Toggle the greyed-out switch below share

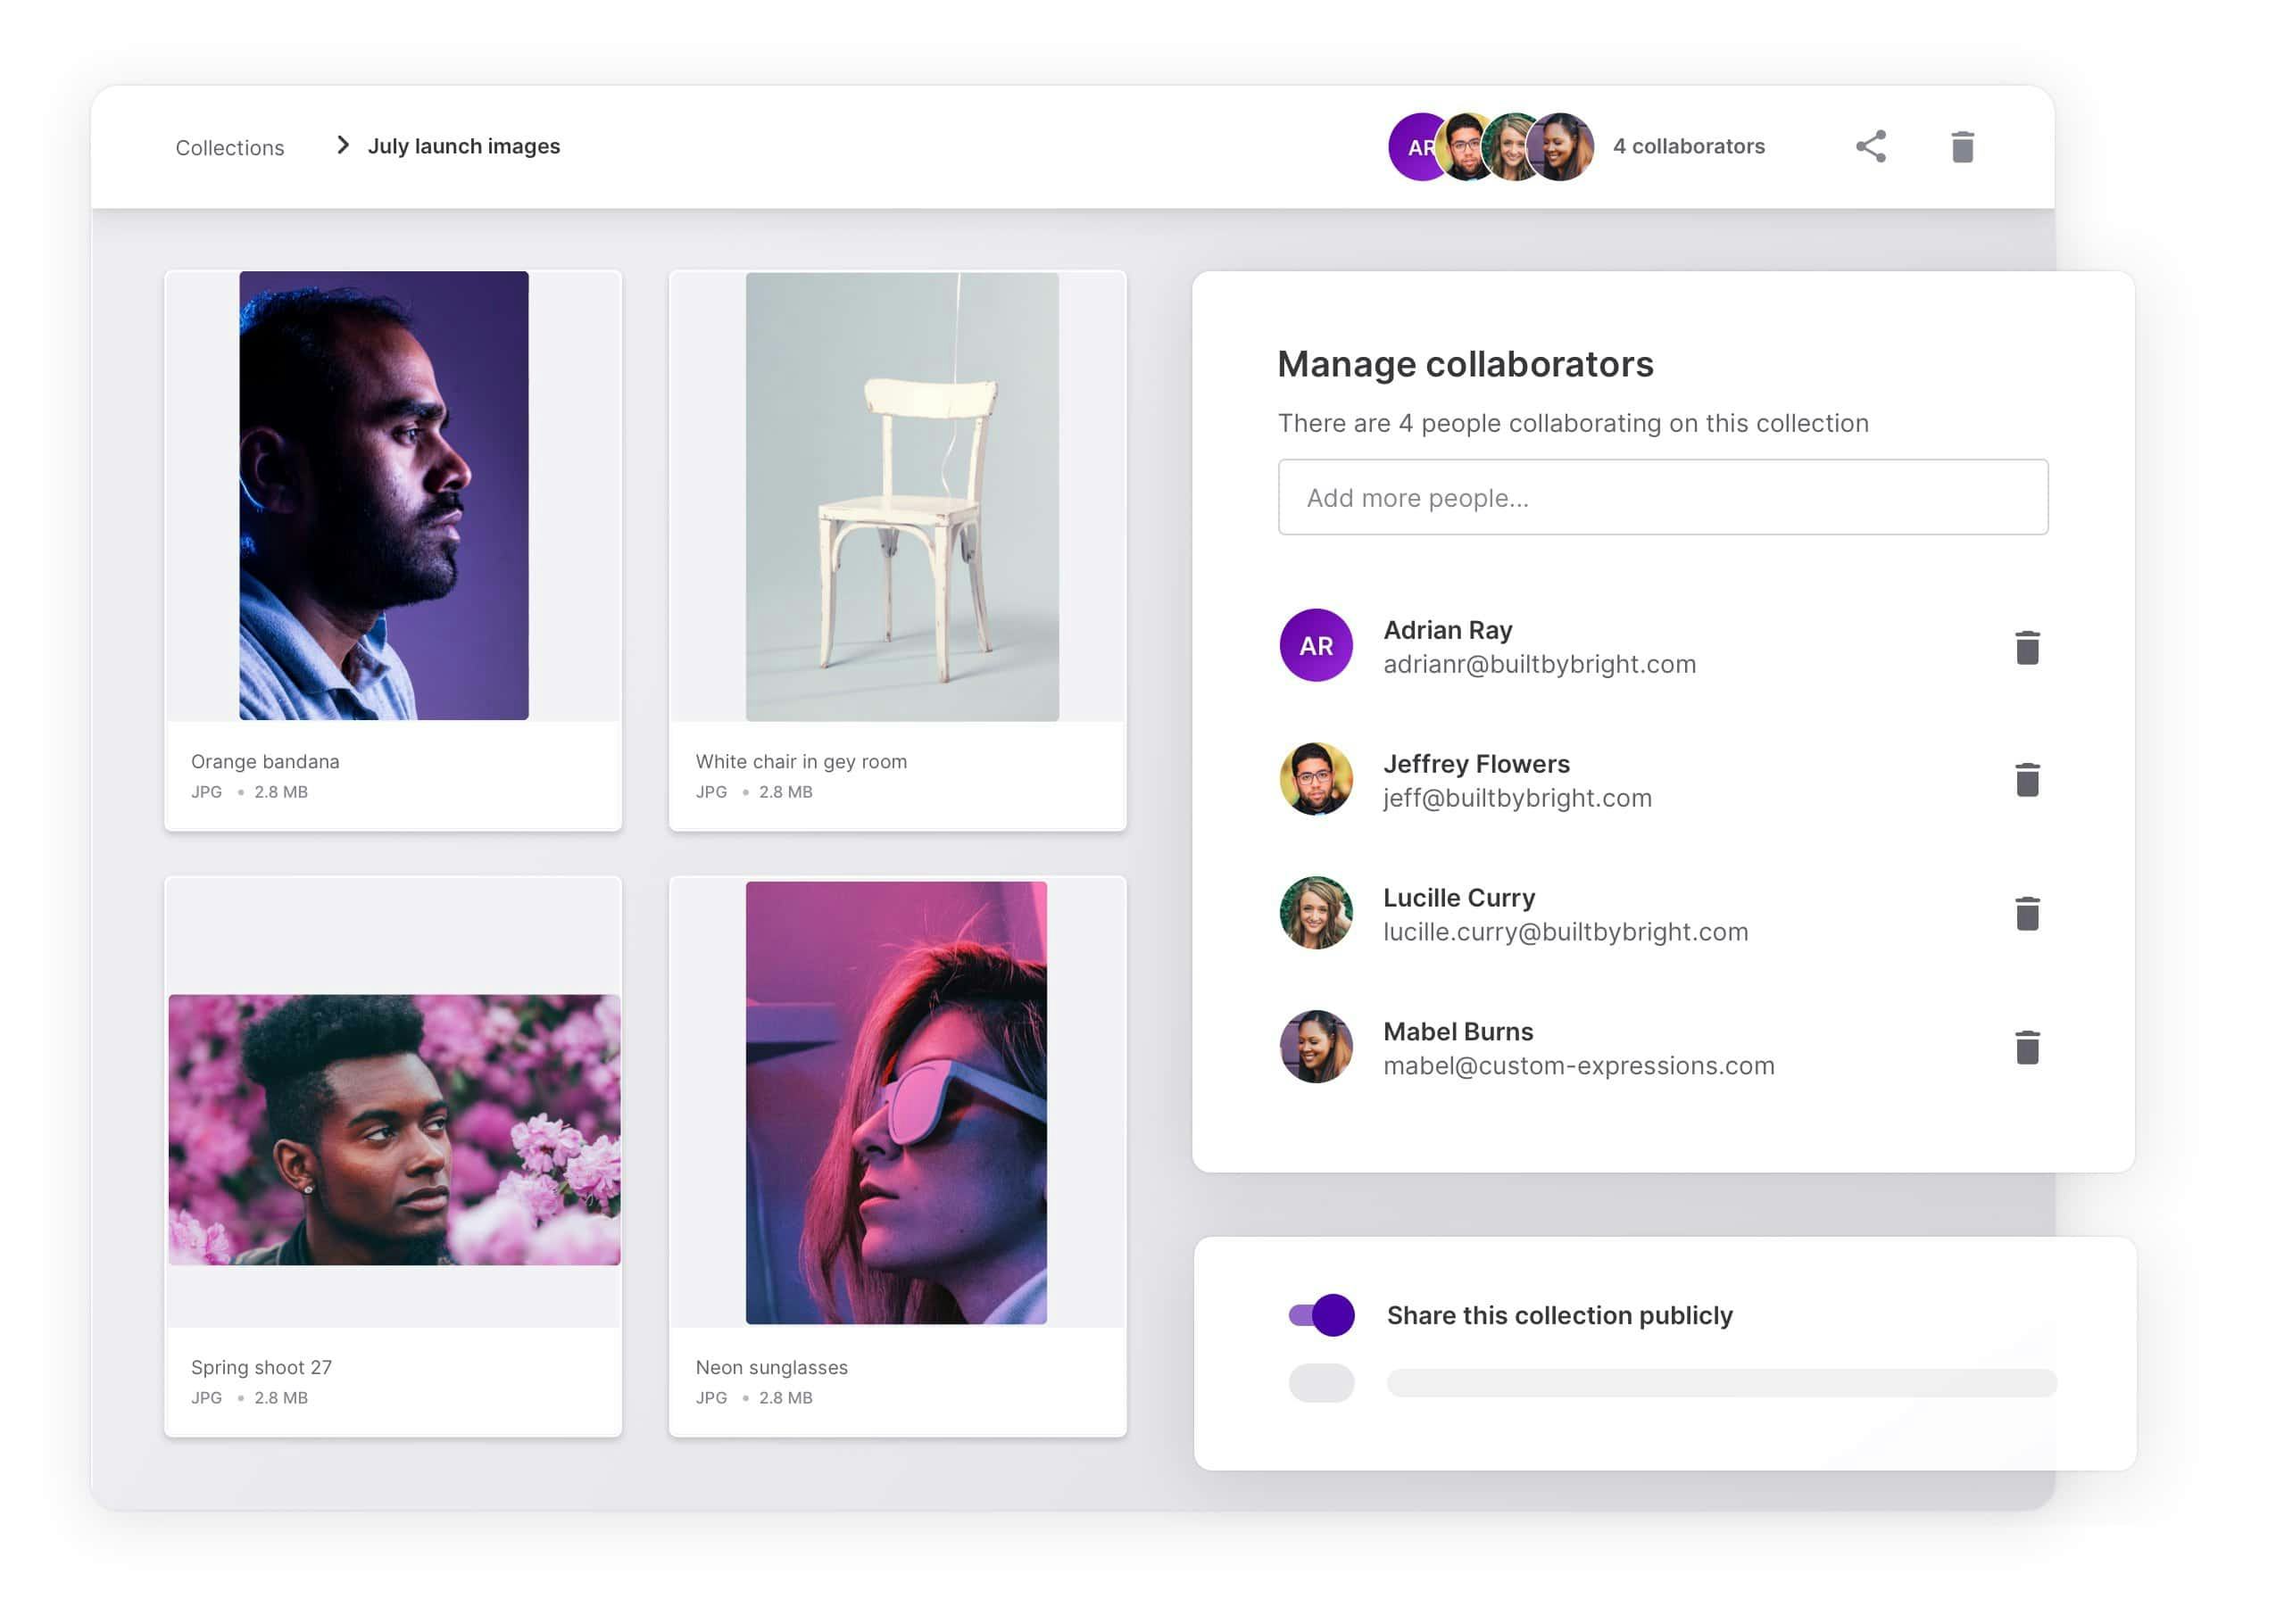tap(1321, 1383)
